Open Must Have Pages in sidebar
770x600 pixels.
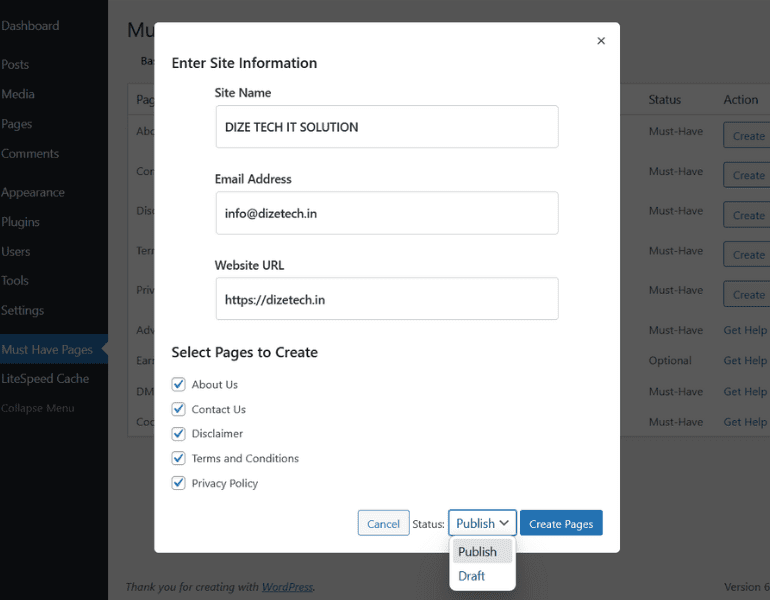[x=47, y=349]
